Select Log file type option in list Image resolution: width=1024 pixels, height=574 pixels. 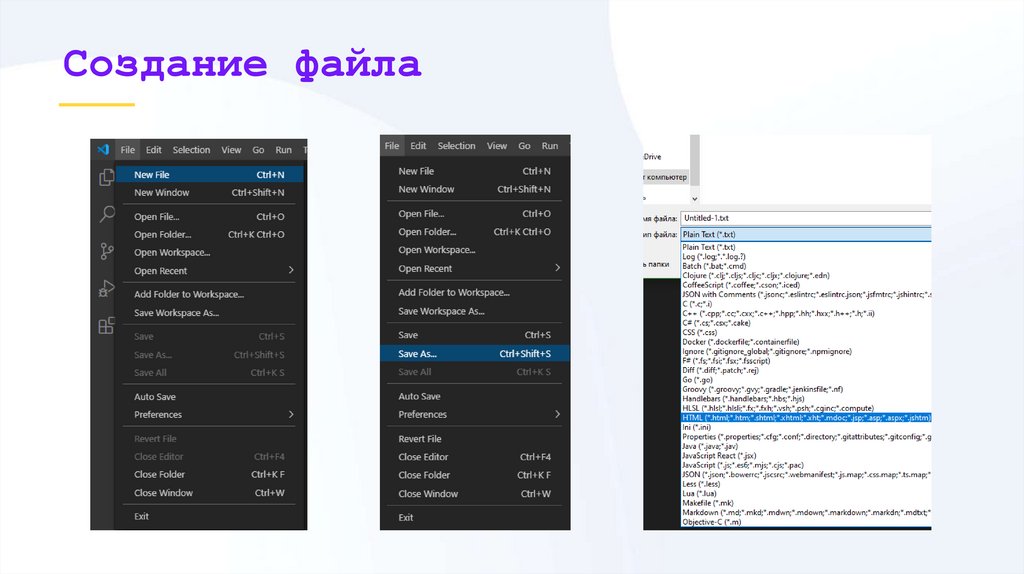(806, 257)
